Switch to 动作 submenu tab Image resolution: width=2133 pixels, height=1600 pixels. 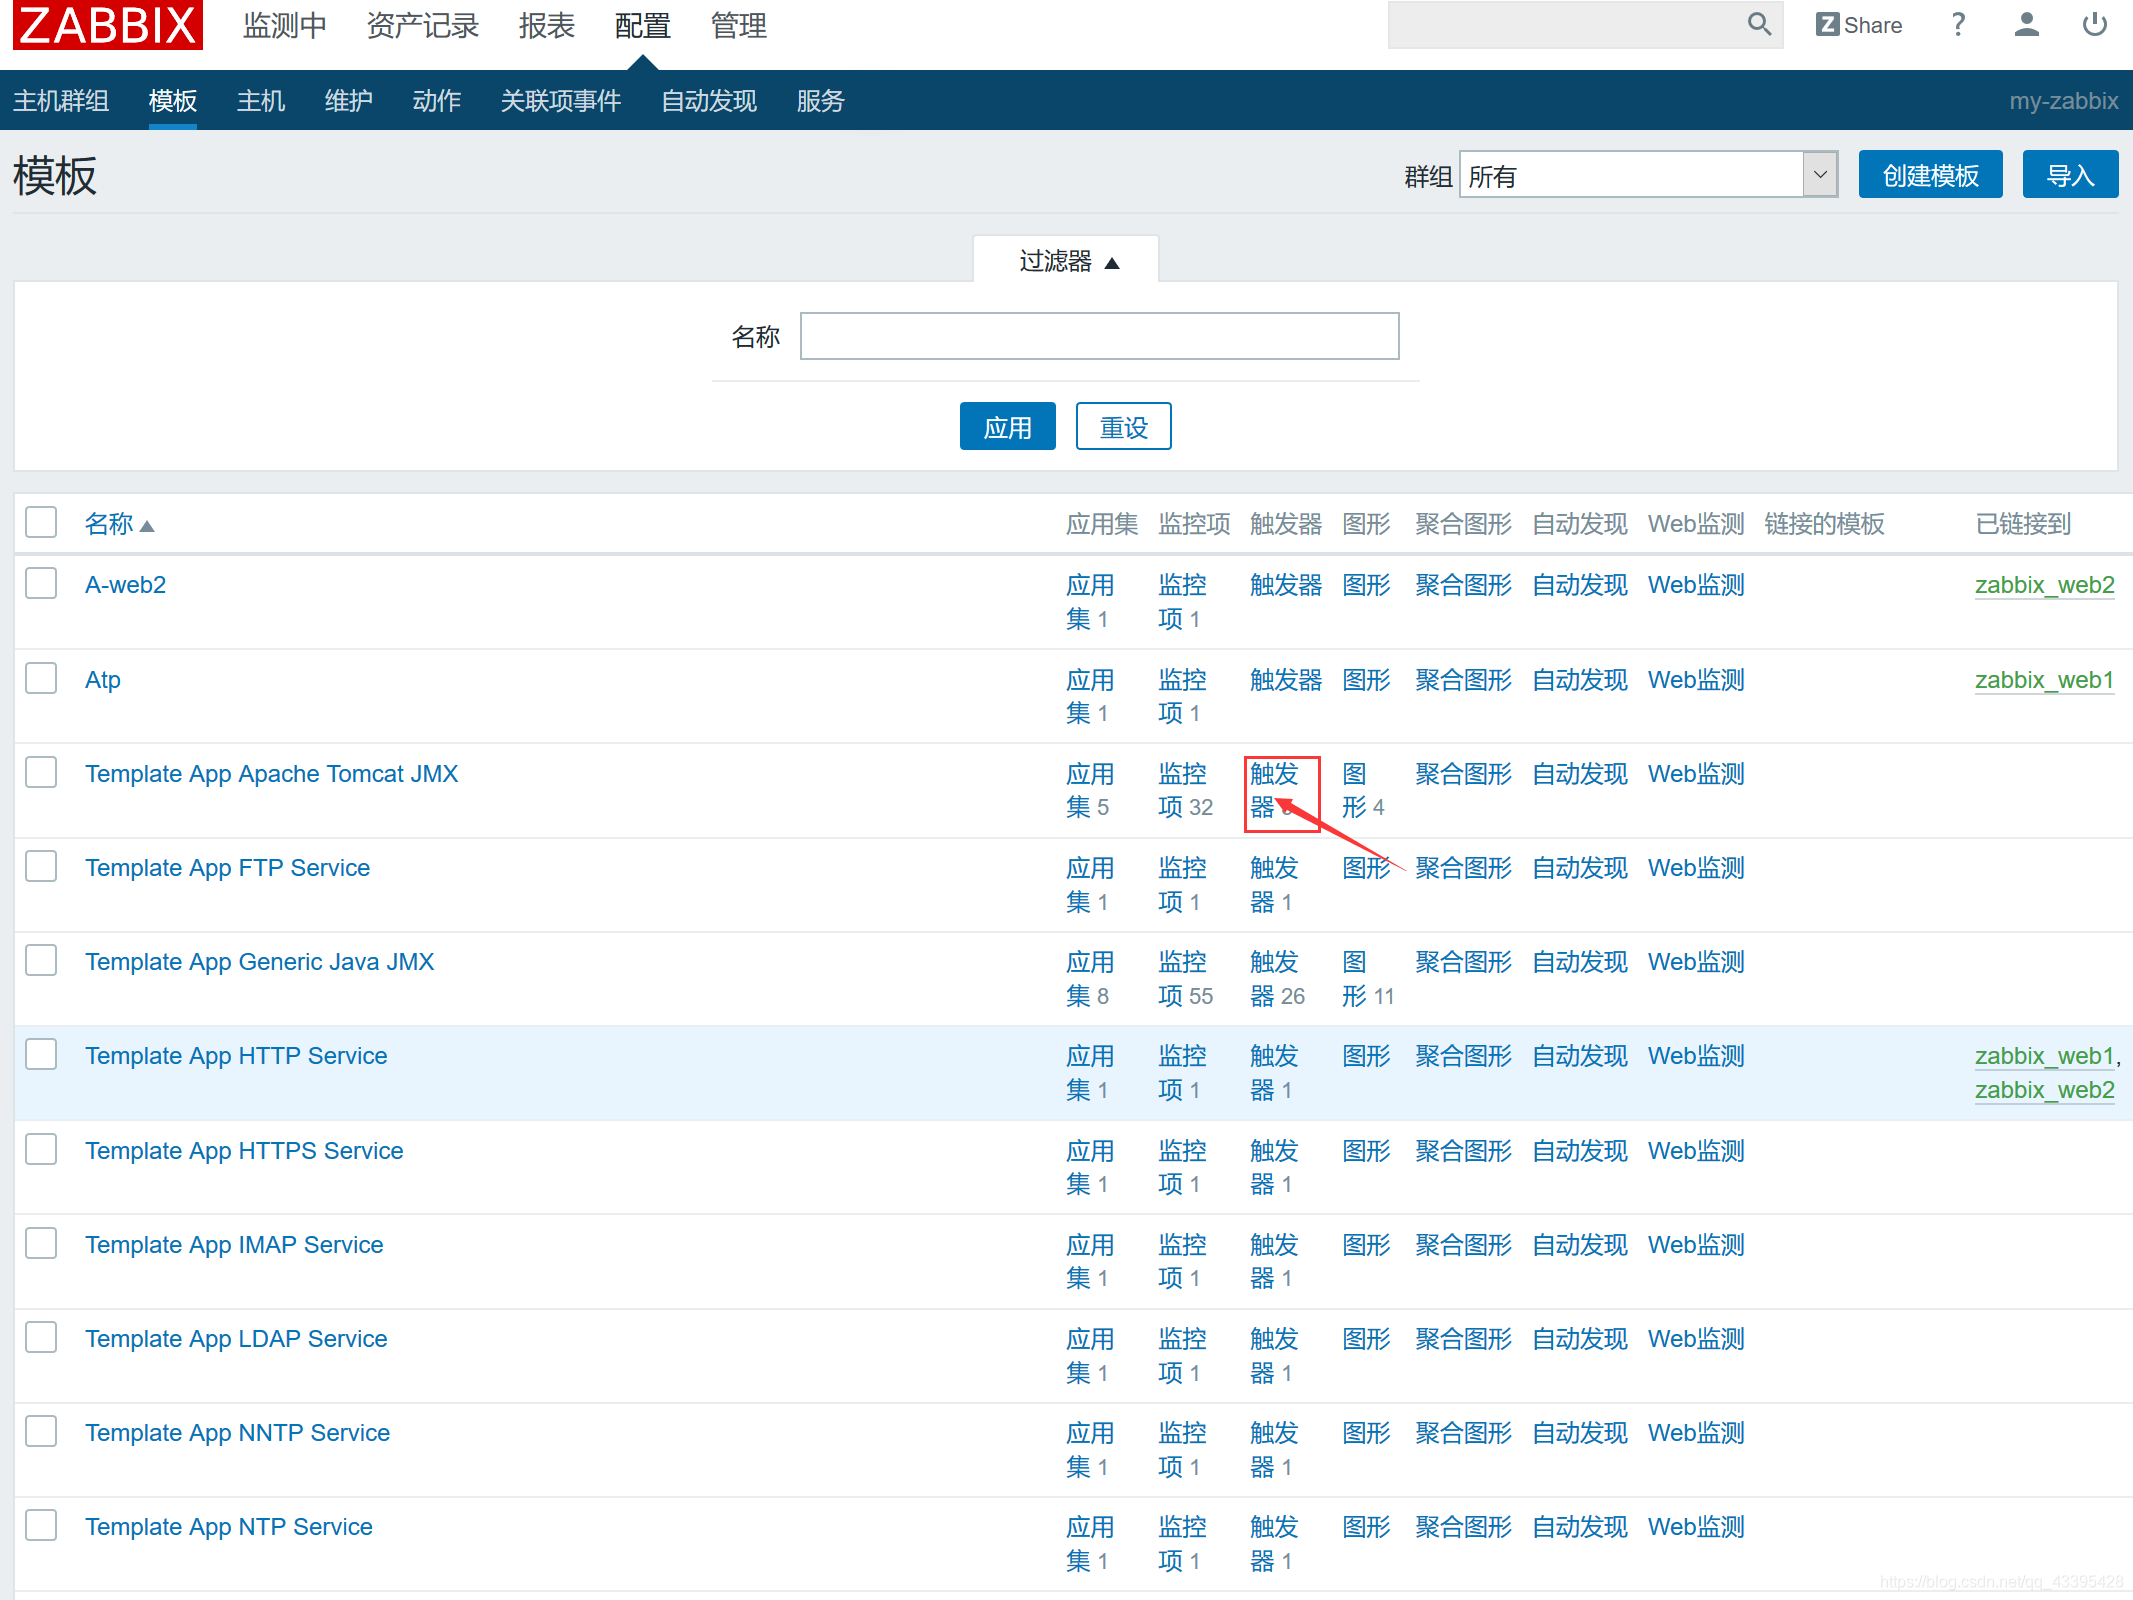pyautogui.click(x=437, y=101)
